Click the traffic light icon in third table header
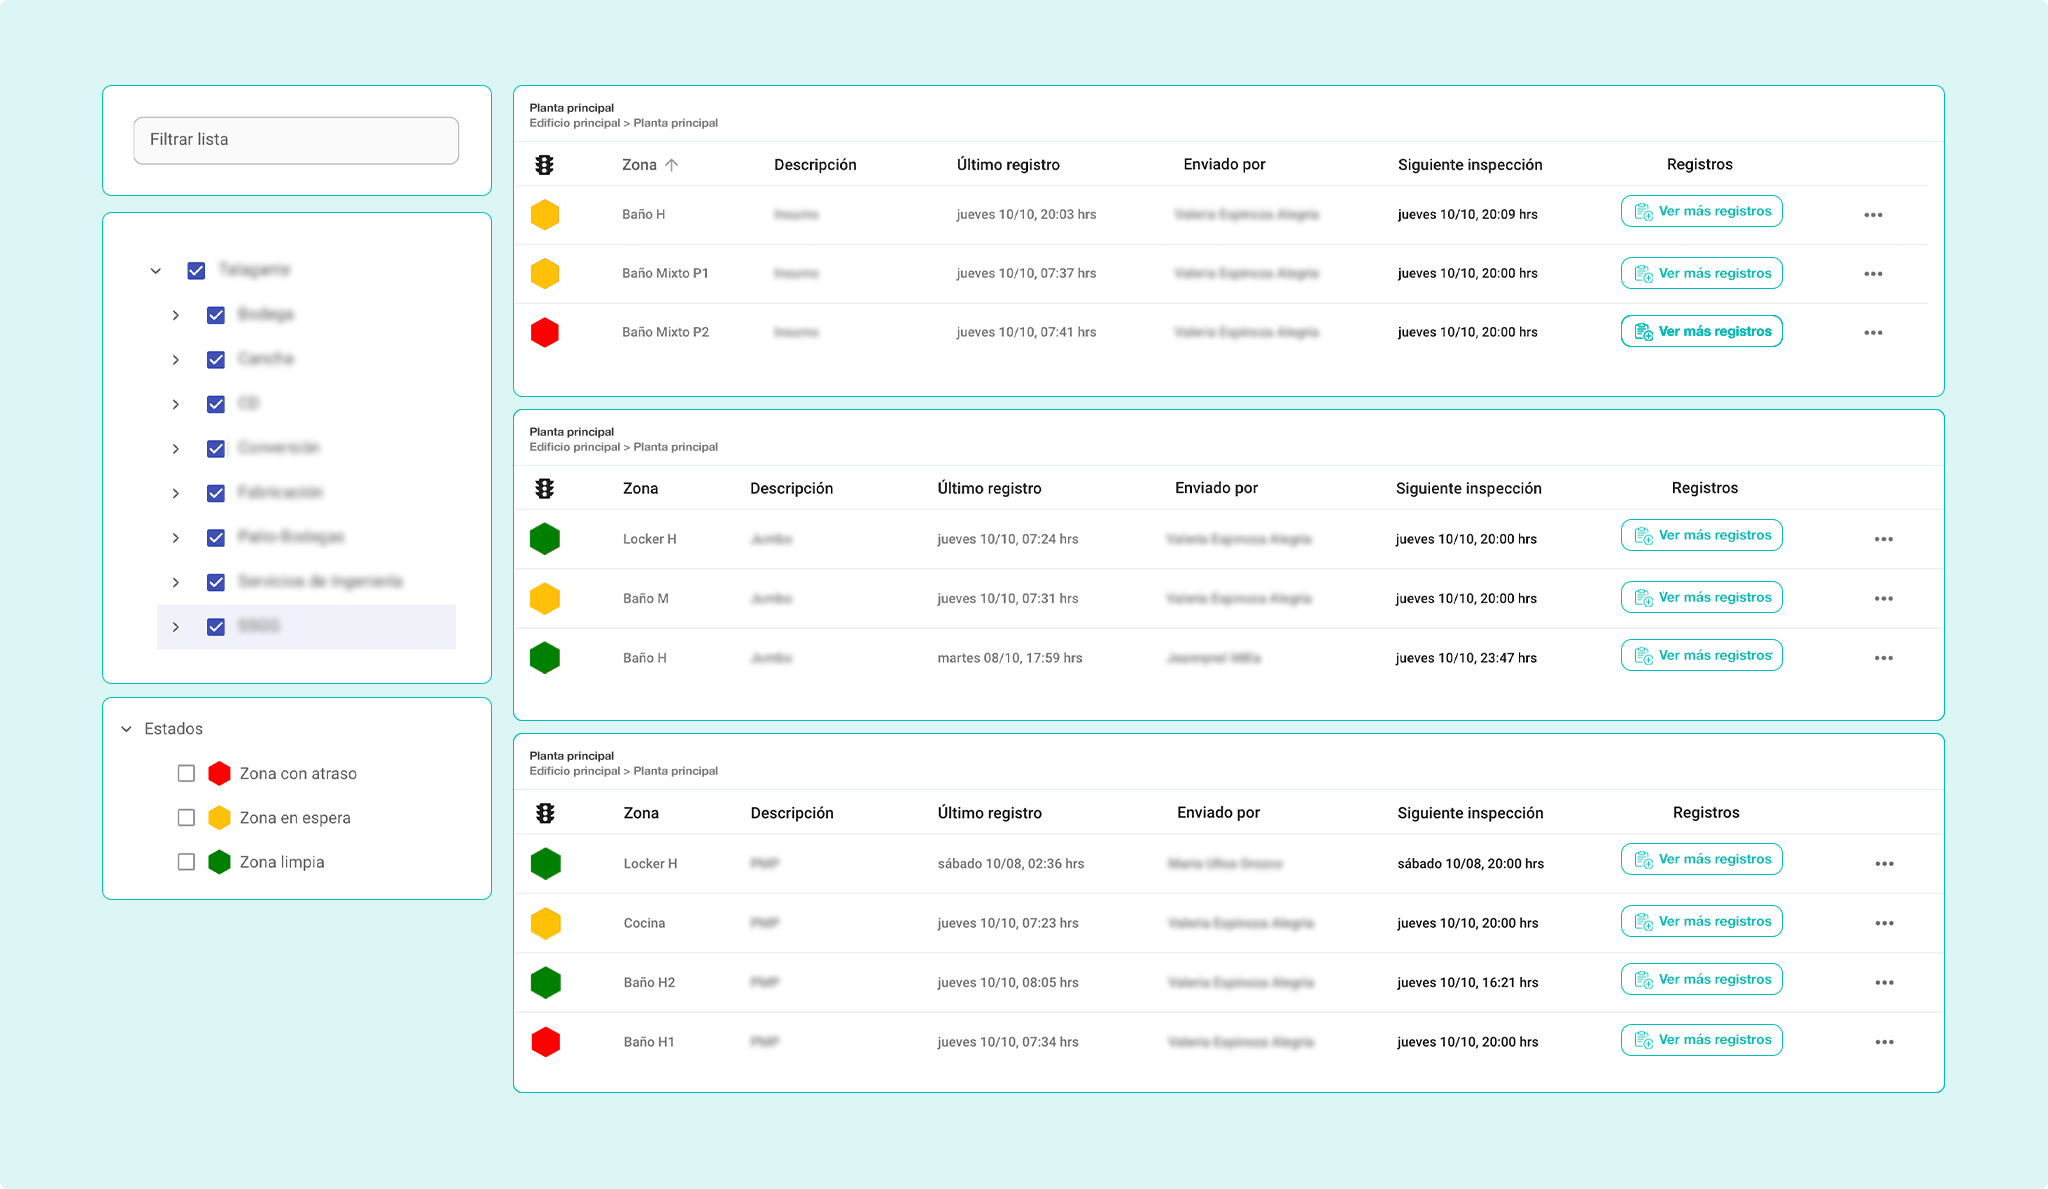Image resolution: width=2048 pixels, height=1189 pixels. point(545,813)
